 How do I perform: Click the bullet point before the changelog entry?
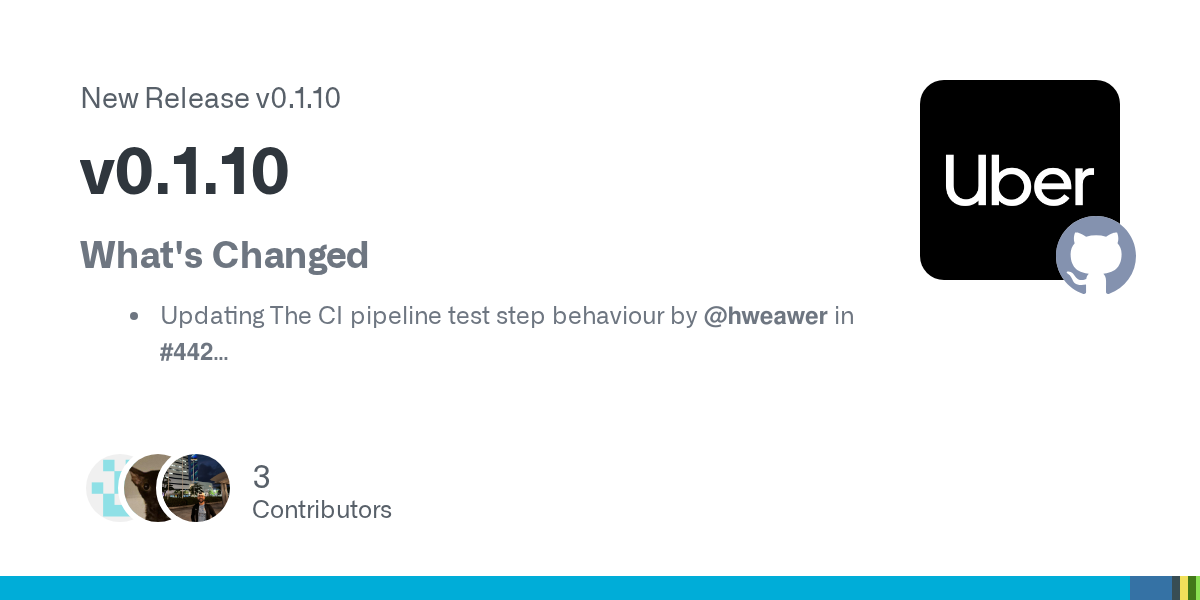pos(134,317)
